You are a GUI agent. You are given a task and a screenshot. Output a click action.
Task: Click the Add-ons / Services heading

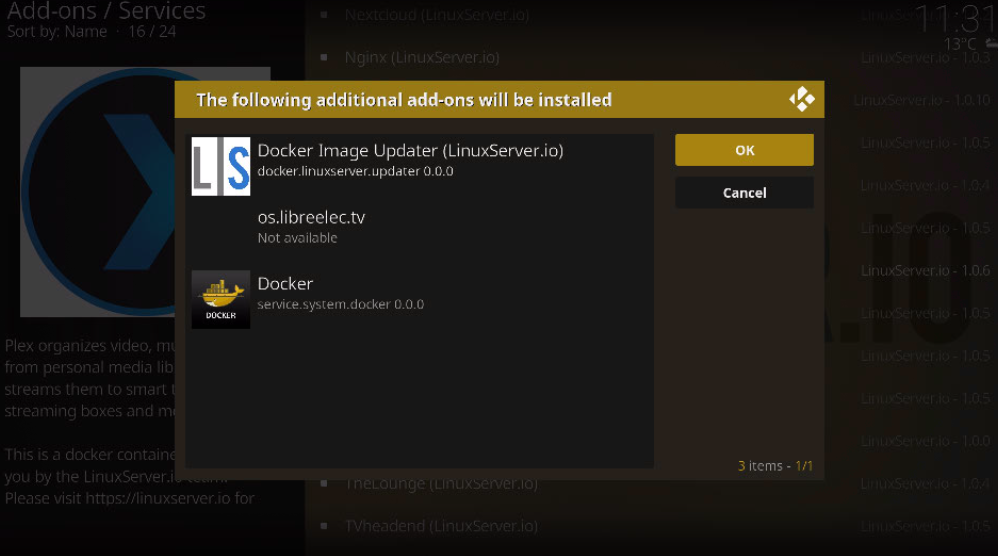point(106,11)
